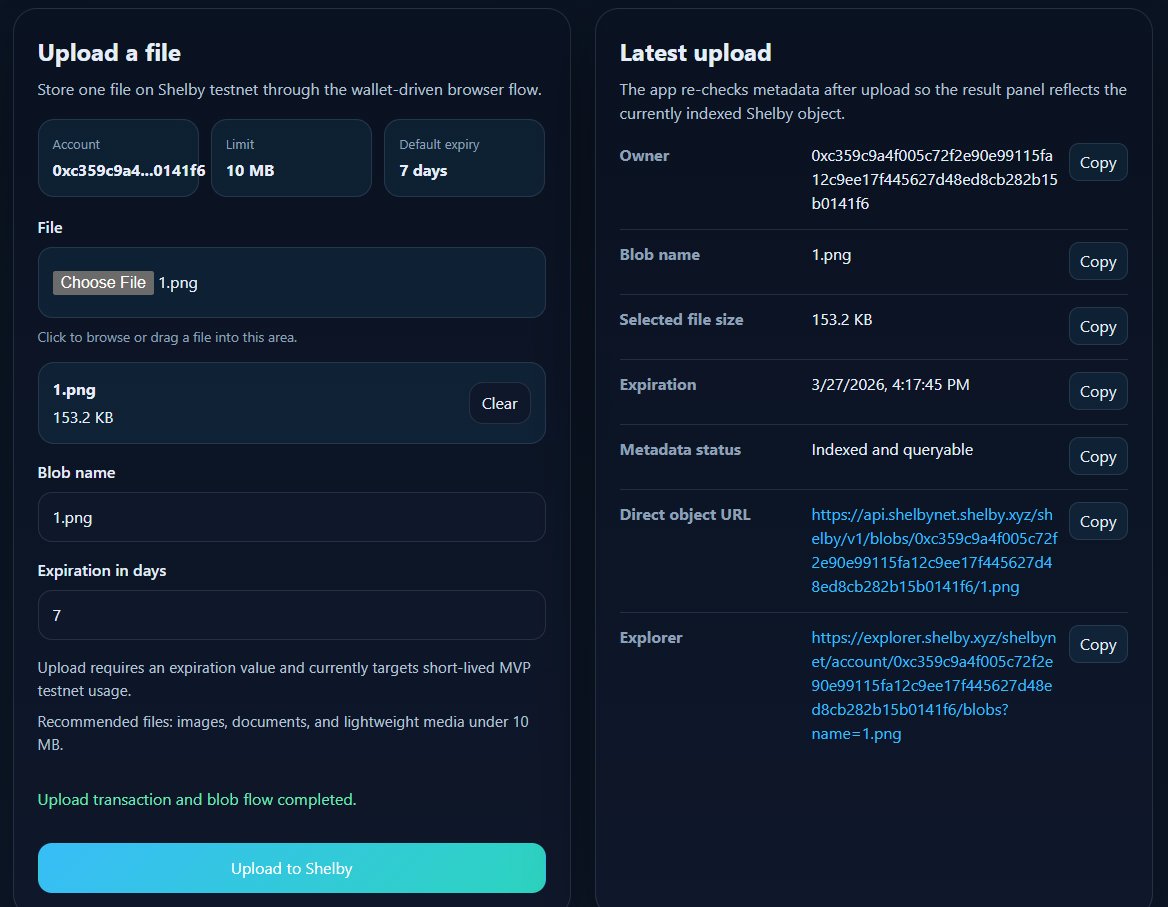Click the Account 0xc359c9a4...0141f6 card
Viewport: 1168px width, 907px height.
coord(118,158)
